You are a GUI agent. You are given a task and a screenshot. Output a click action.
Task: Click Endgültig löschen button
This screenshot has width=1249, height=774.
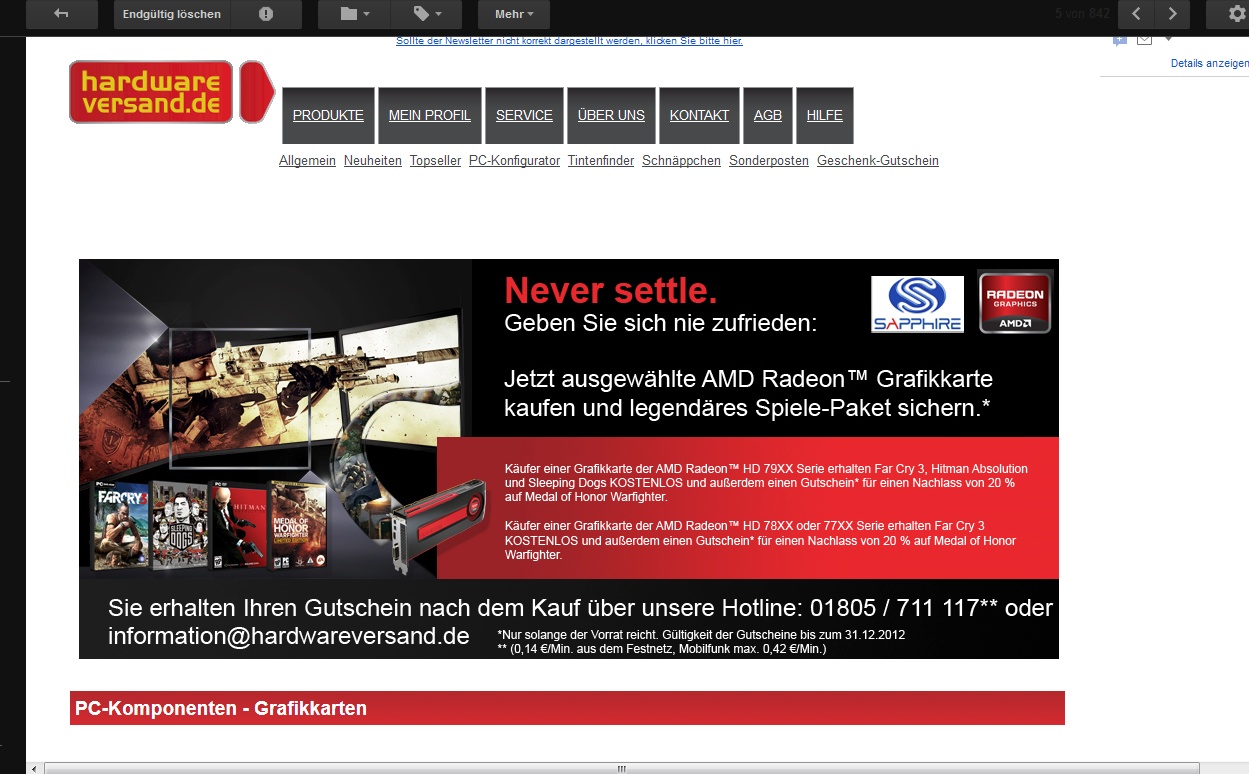point(172,14)
